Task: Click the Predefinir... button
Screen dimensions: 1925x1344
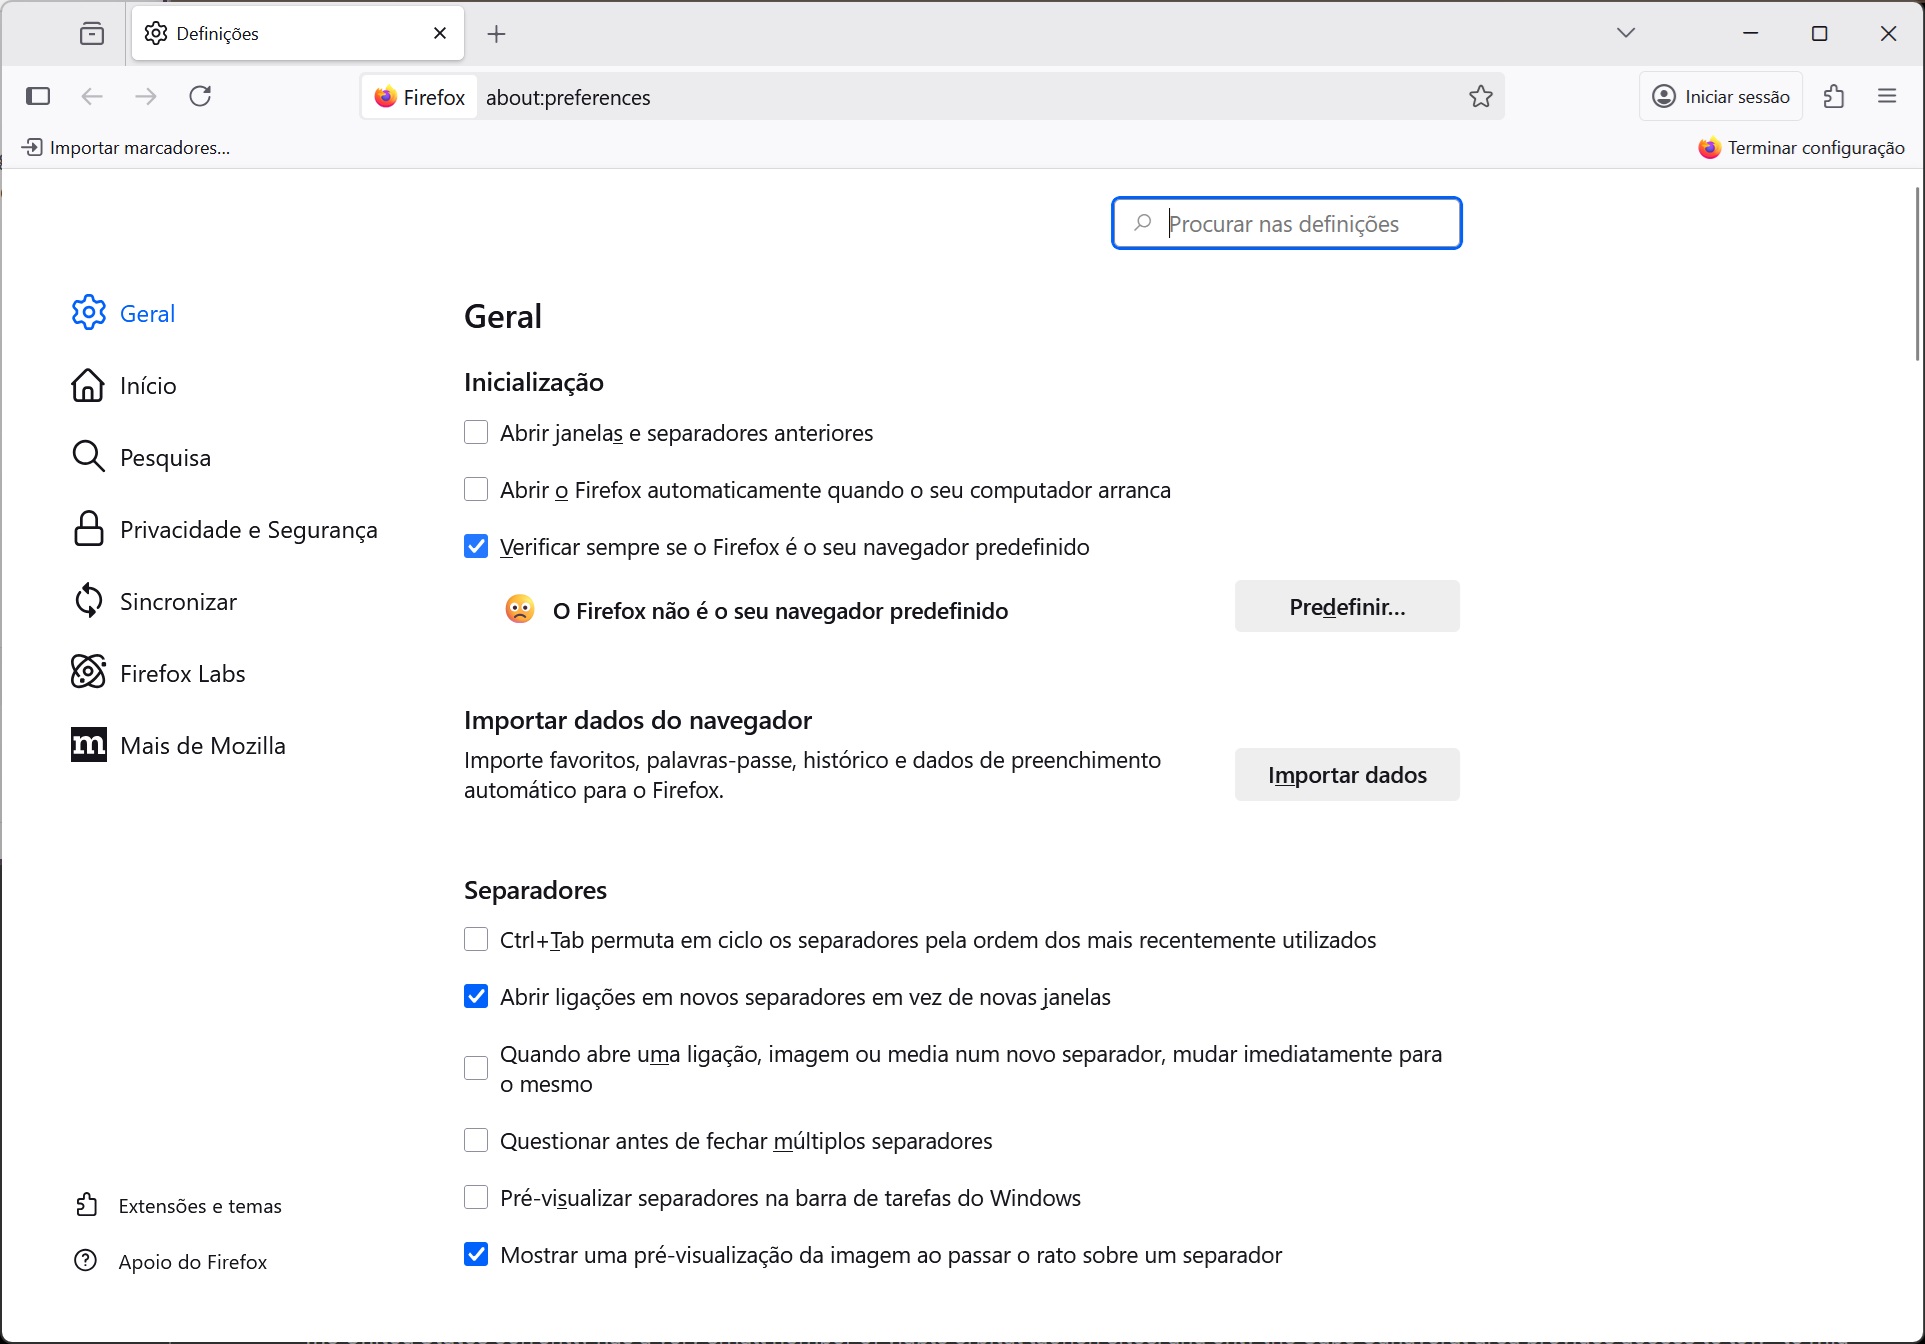Action: pos(1346,606)
